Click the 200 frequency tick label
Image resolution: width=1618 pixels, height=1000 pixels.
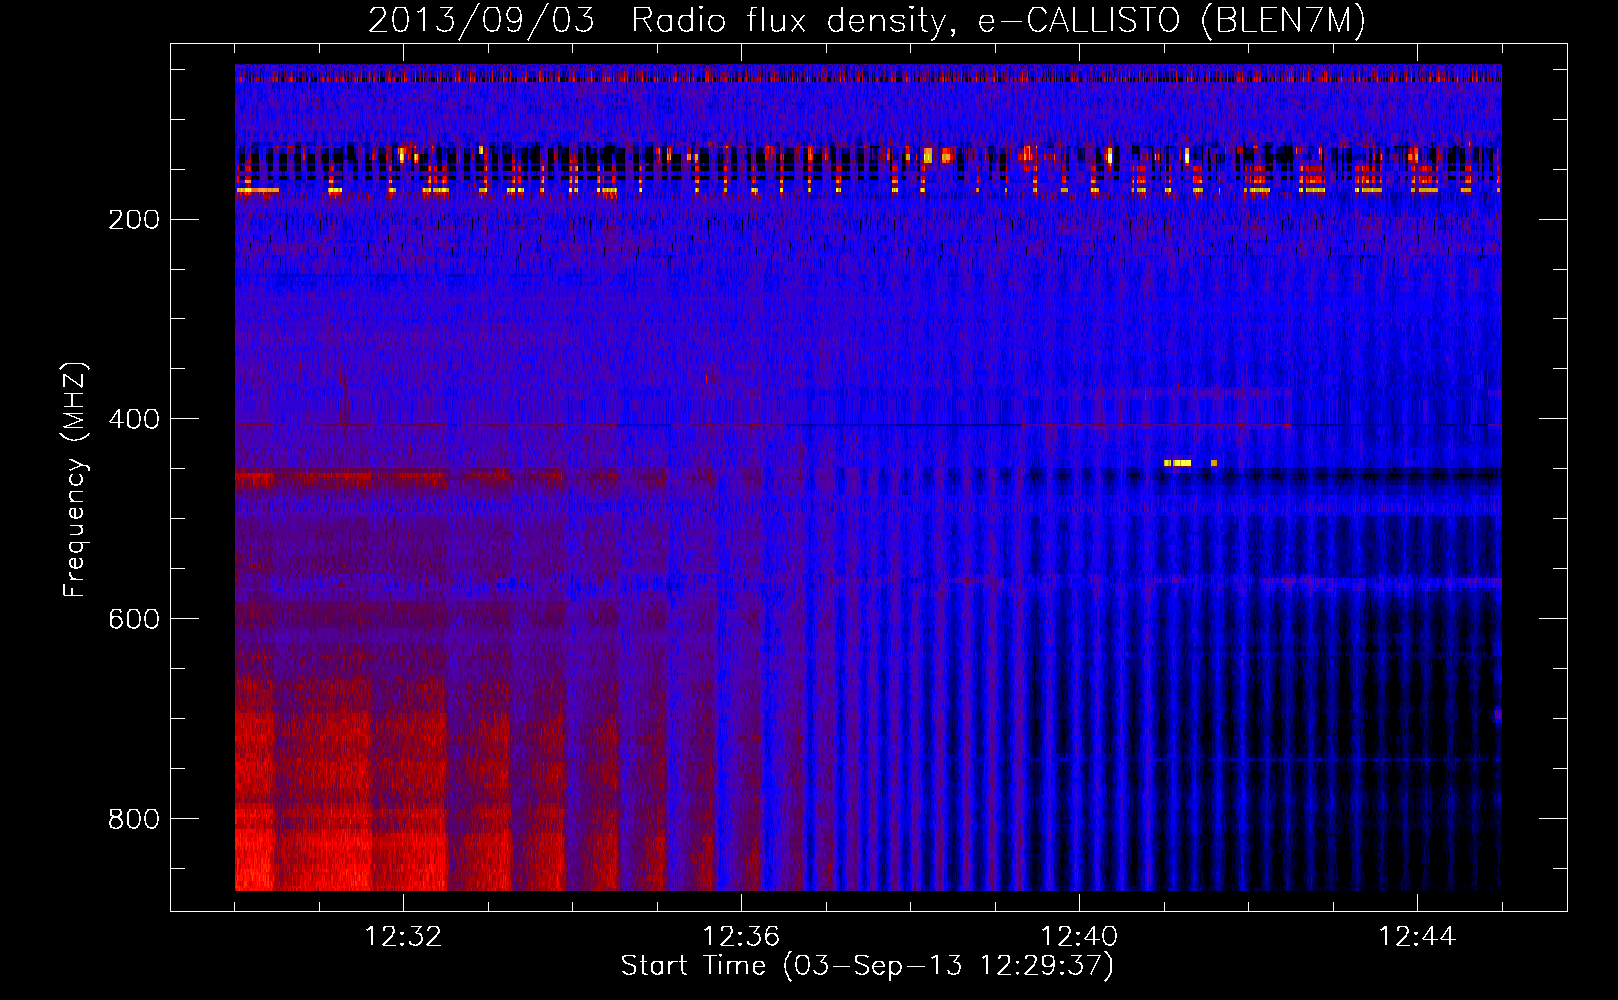click(x=134, y=219)
